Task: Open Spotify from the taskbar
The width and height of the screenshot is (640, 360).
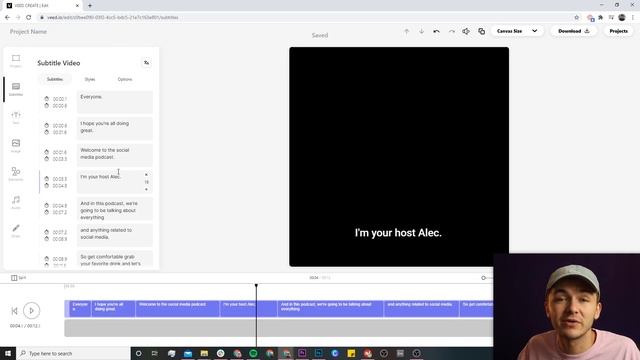Action: pos(253,353)
